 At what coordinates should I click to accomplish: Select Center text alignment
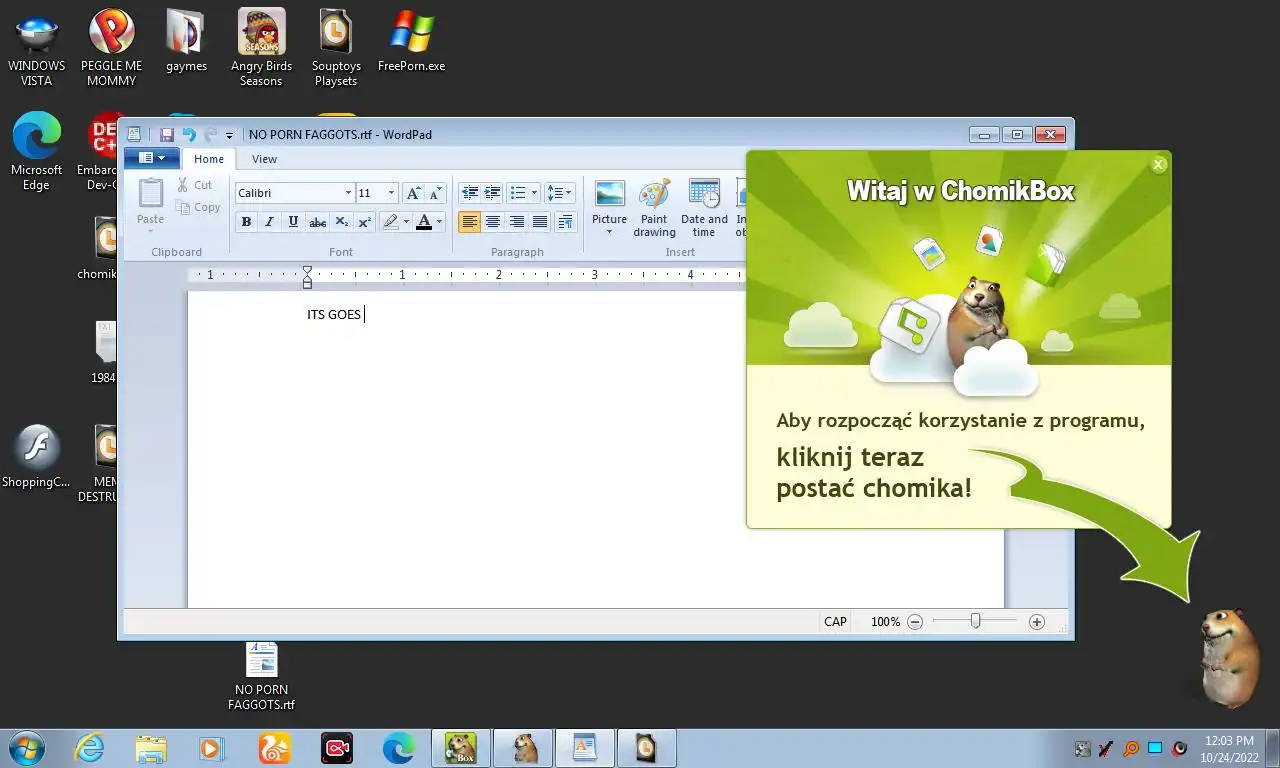[493, 222]
